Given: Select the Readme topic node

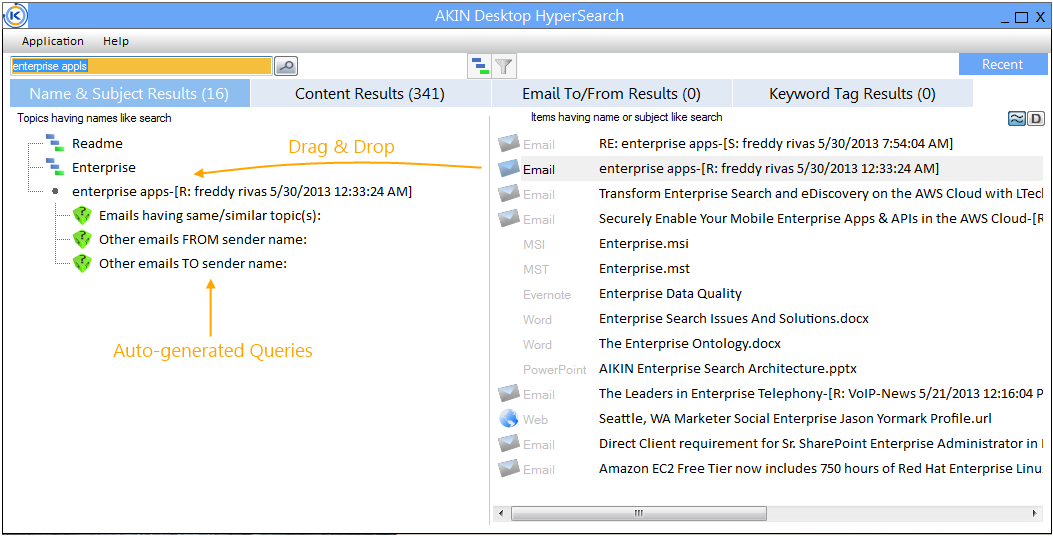Looking at the screenshot, I should click(x=97, y=143).
